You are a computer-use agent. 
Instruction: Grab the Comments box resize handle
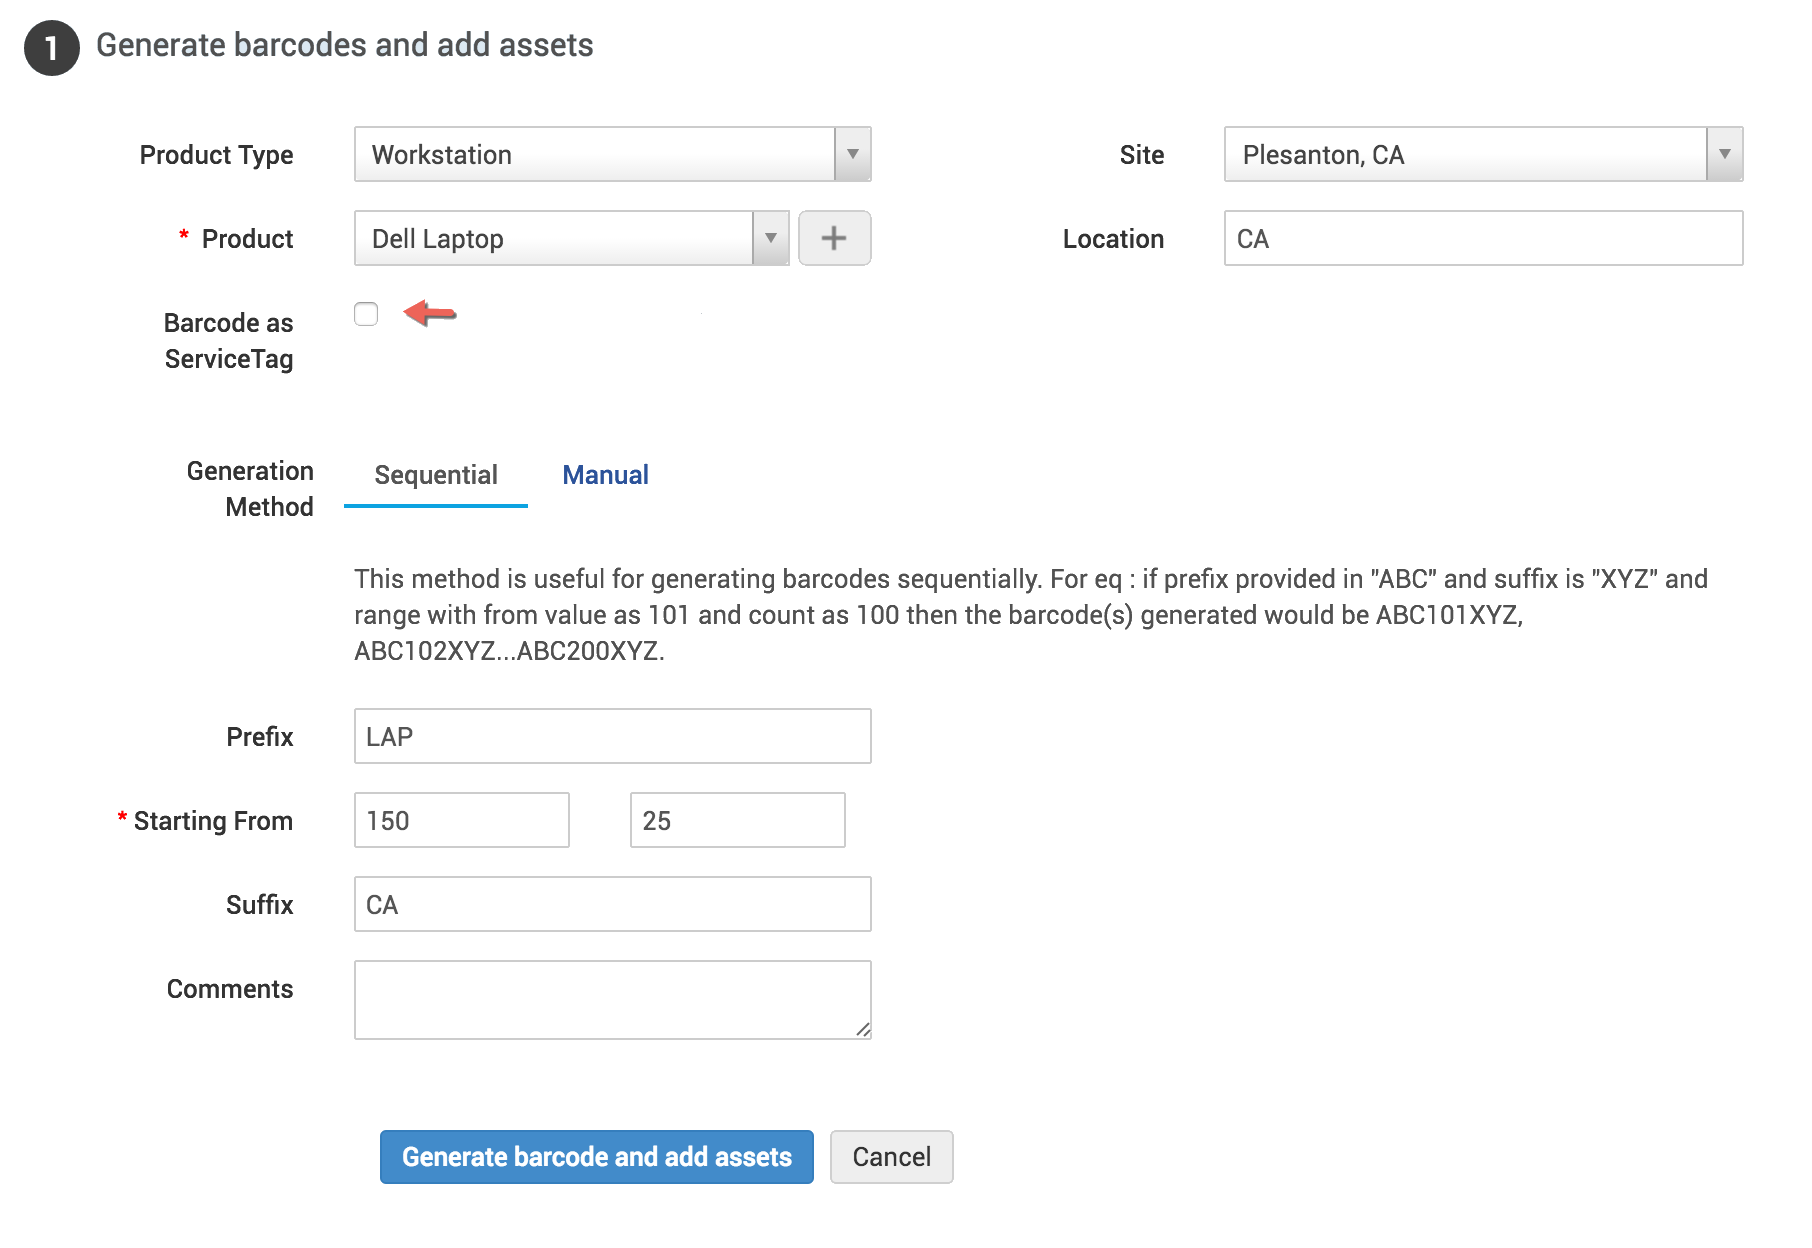tap(863, 1030)
